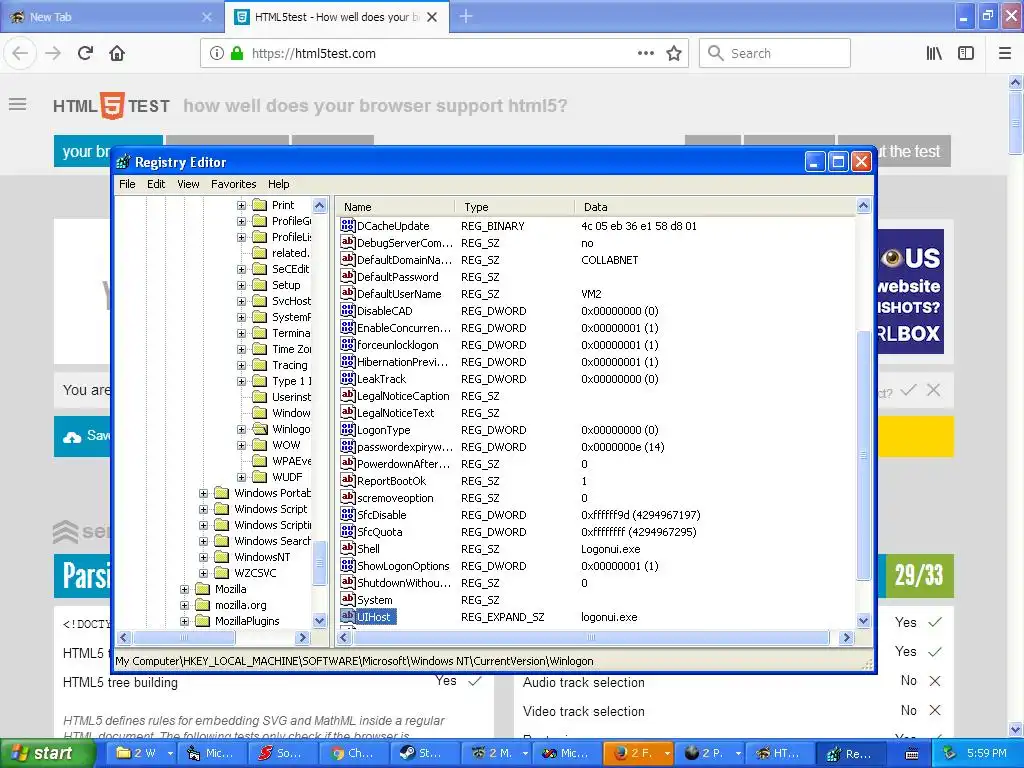
Task: Select the Windows Search key in tree
Action: (272, 541)
